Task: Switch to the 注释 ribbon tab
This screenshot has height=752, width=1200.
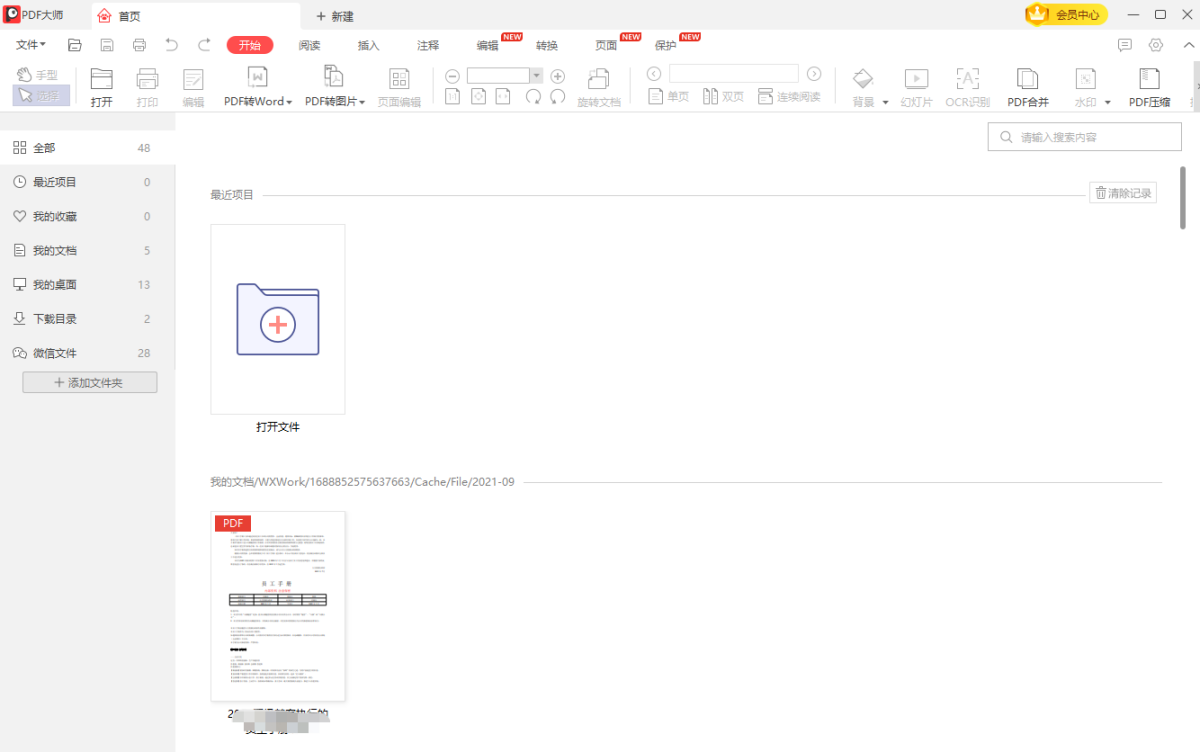Action: [x=428, y=45]
